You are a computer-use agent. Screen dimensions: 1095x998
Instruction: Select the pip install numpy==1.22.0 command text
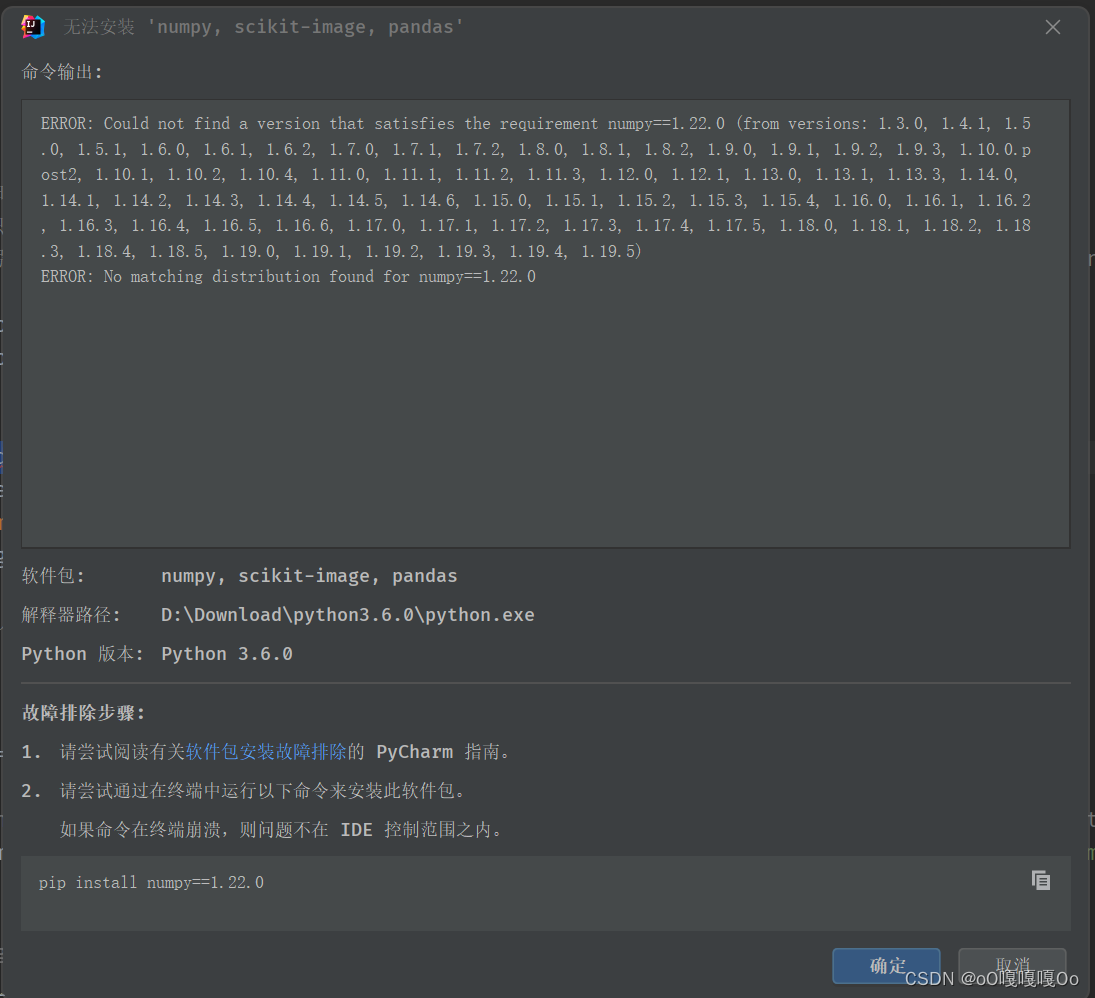[152, 883]
